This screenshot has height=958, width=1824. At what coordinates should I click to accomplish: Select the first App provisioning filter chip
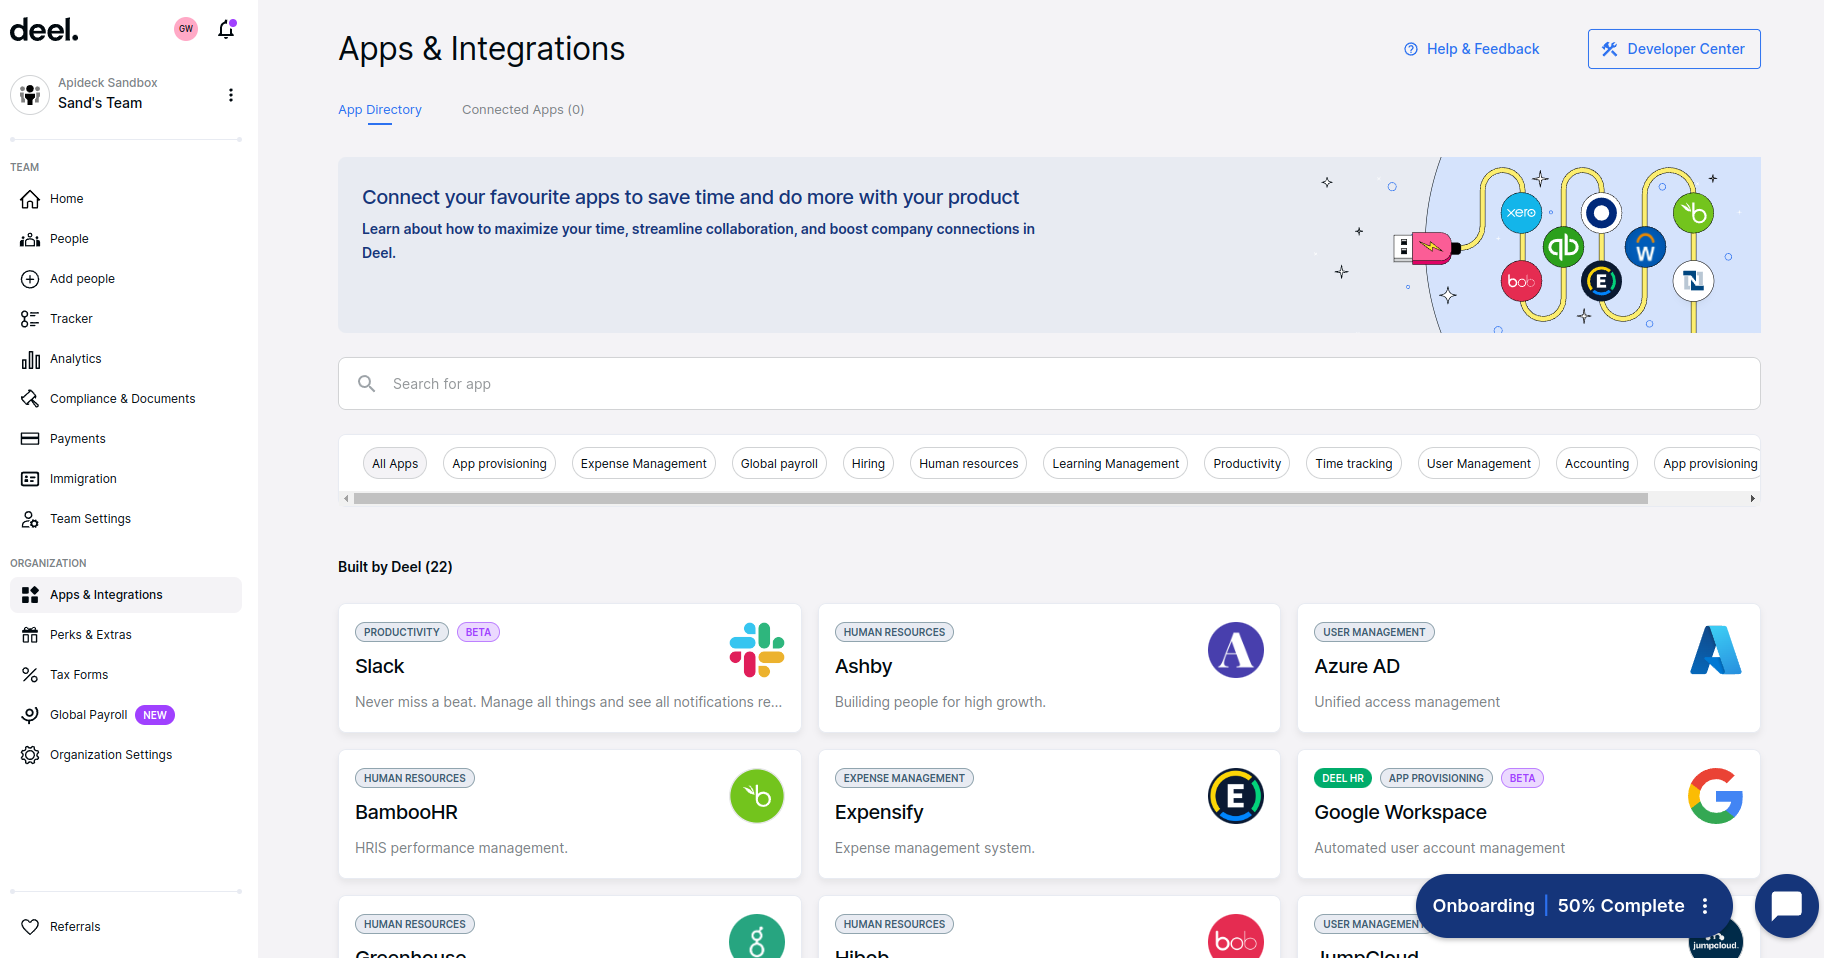[499, 464]
